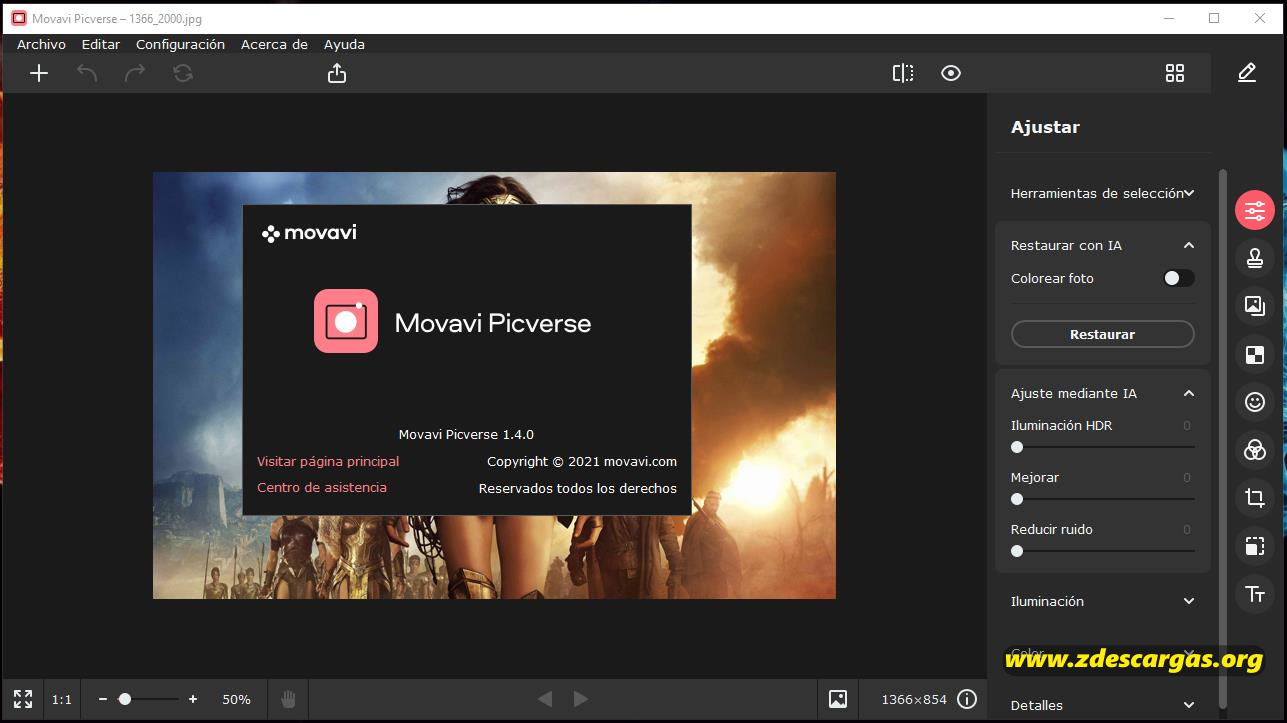
Task: Click the export/share icon
Action: point(337,73)
